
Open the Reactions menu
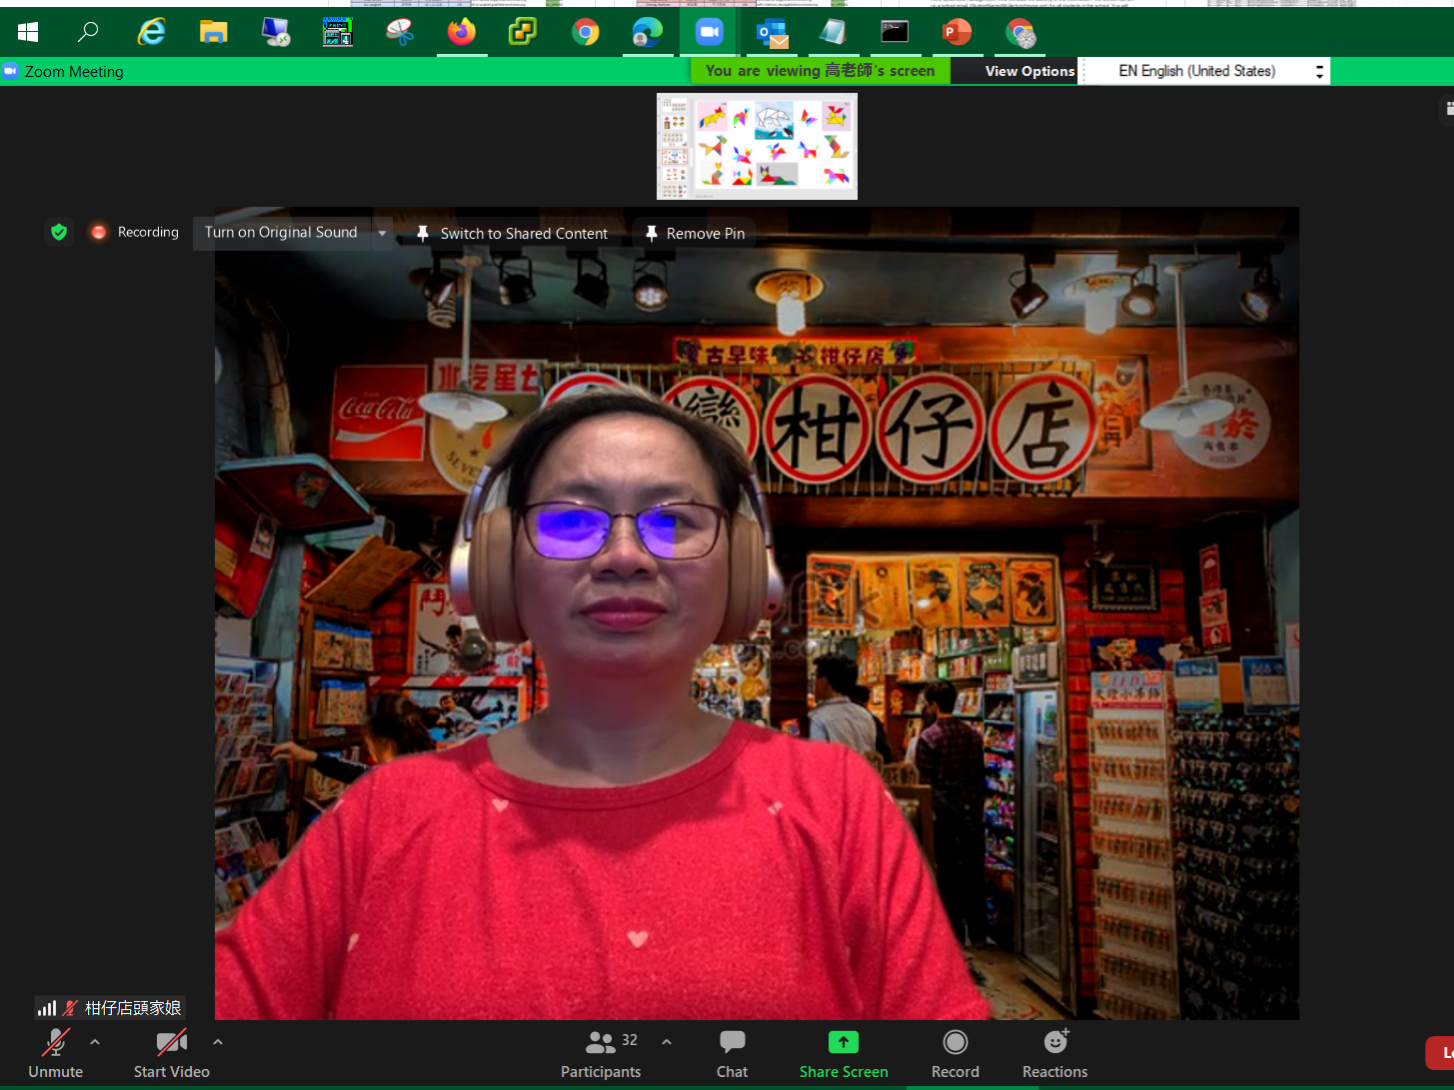pos(1055,1043)
